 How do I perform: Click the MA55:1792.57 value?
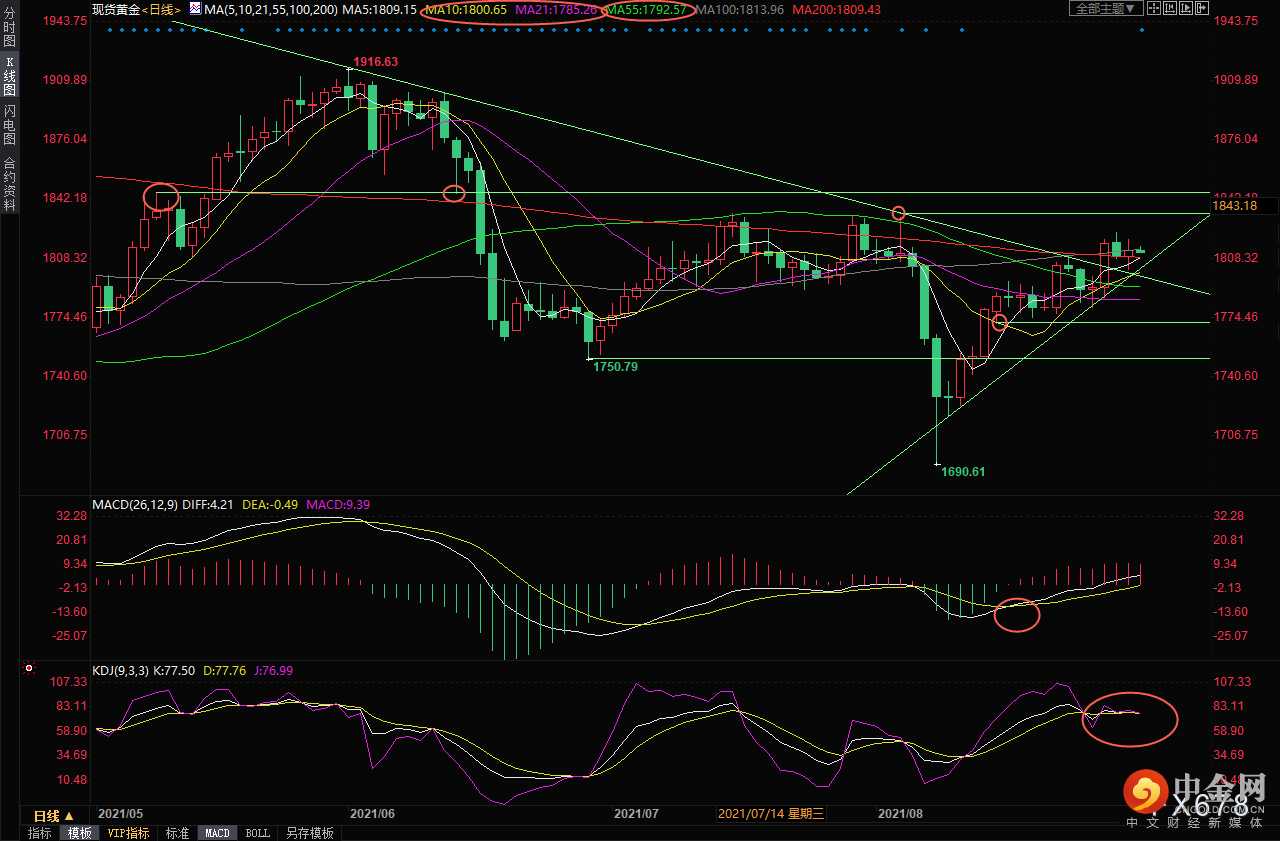pyautogui.click(x=646, y=9)
